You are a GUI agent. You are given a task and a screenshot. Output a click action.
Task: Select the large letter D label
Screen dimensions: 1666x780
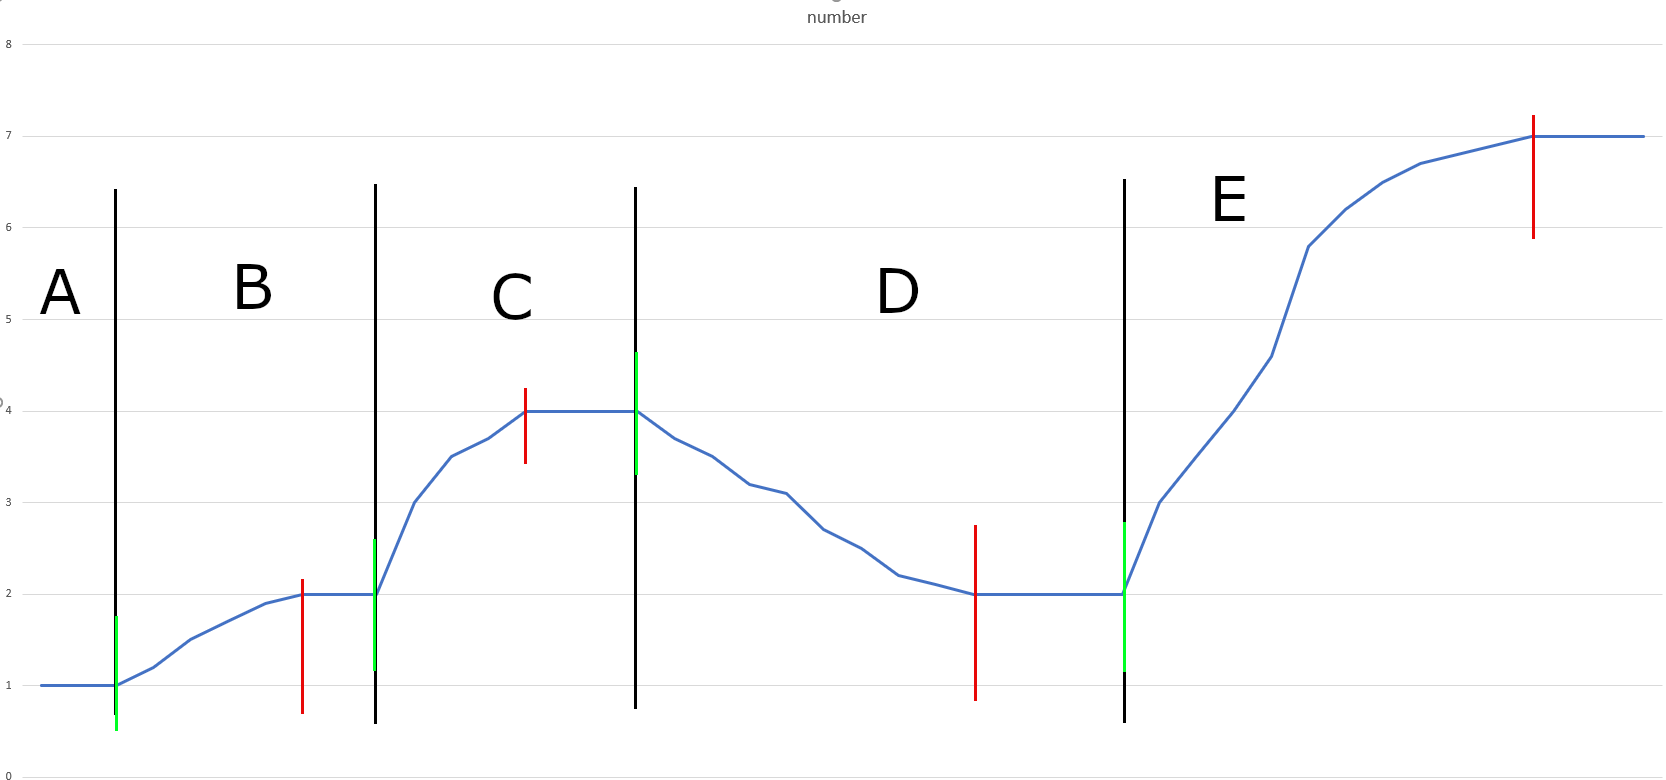point(897,292)
